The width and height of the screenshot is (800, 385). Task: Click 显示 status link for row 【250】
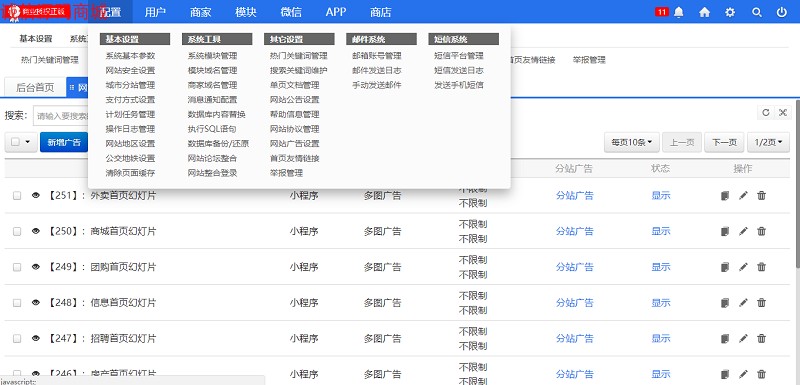point(661,231)
